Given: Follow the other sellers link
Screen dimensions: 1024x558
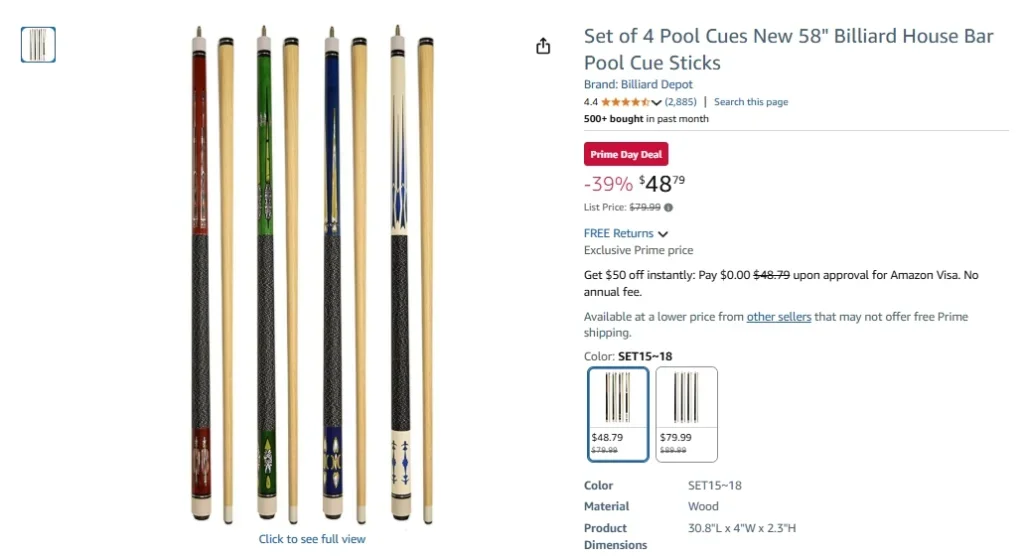Looking at the screenshot, I should [x=778, y=317].
